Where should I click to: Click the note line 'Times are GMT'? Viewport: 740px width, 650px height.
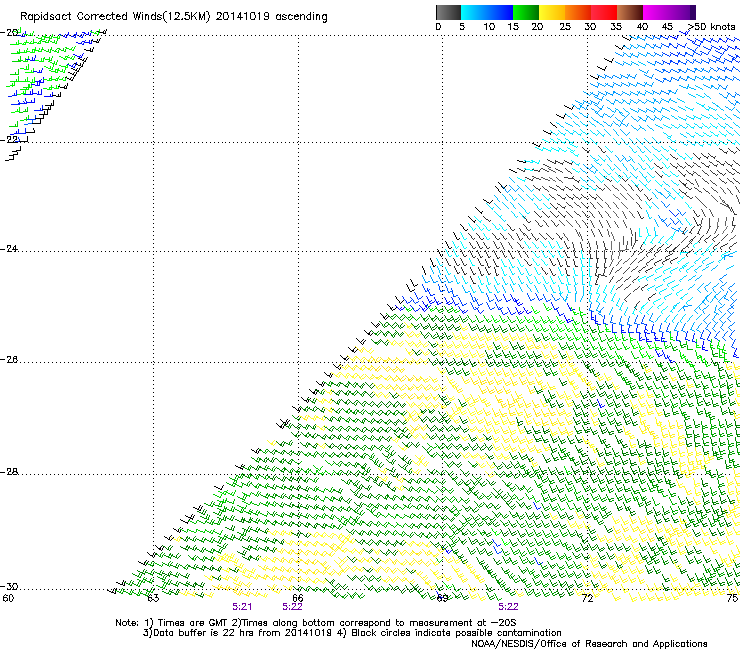click(x=193, y=623)
